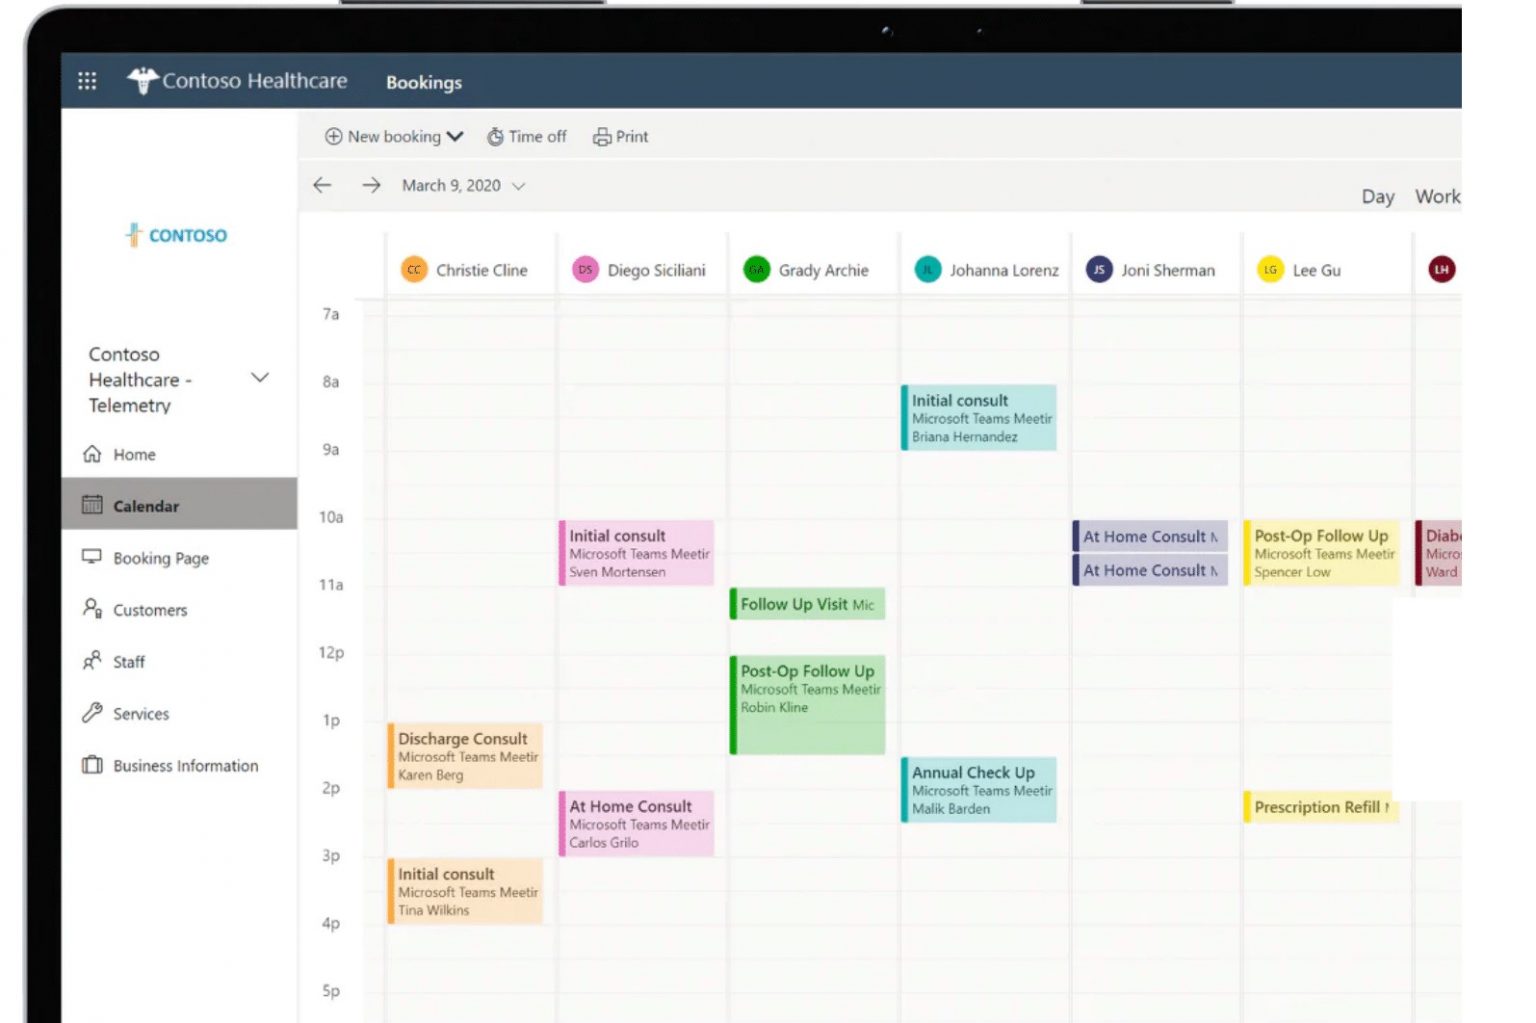Screen dimensions: 1536x1023
Task: Select the Print icon in the toolbar
Action: tap(601, 136)
